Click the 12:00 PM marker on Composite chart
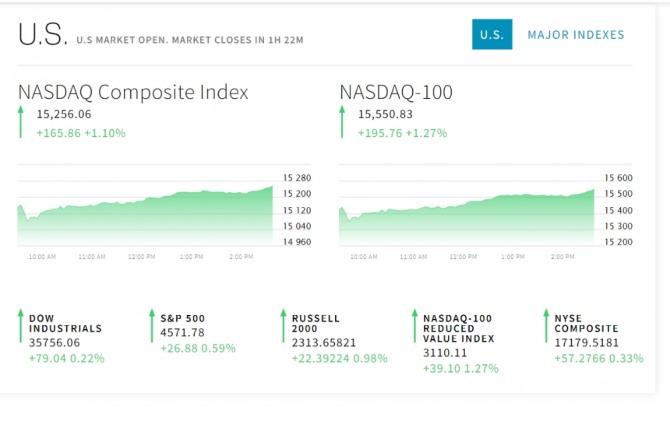 point(141,256)
